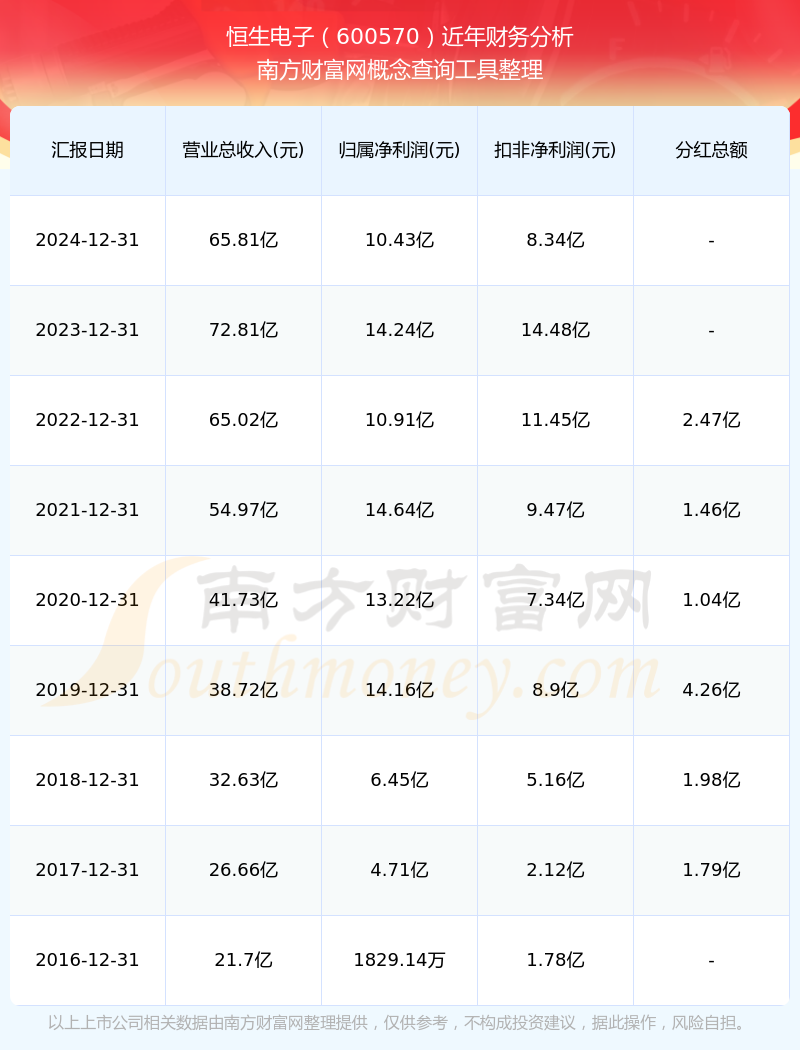Click dividend value 4.26亿
Viewport: 800px width, 1050px height.
[x=712, y=690]
